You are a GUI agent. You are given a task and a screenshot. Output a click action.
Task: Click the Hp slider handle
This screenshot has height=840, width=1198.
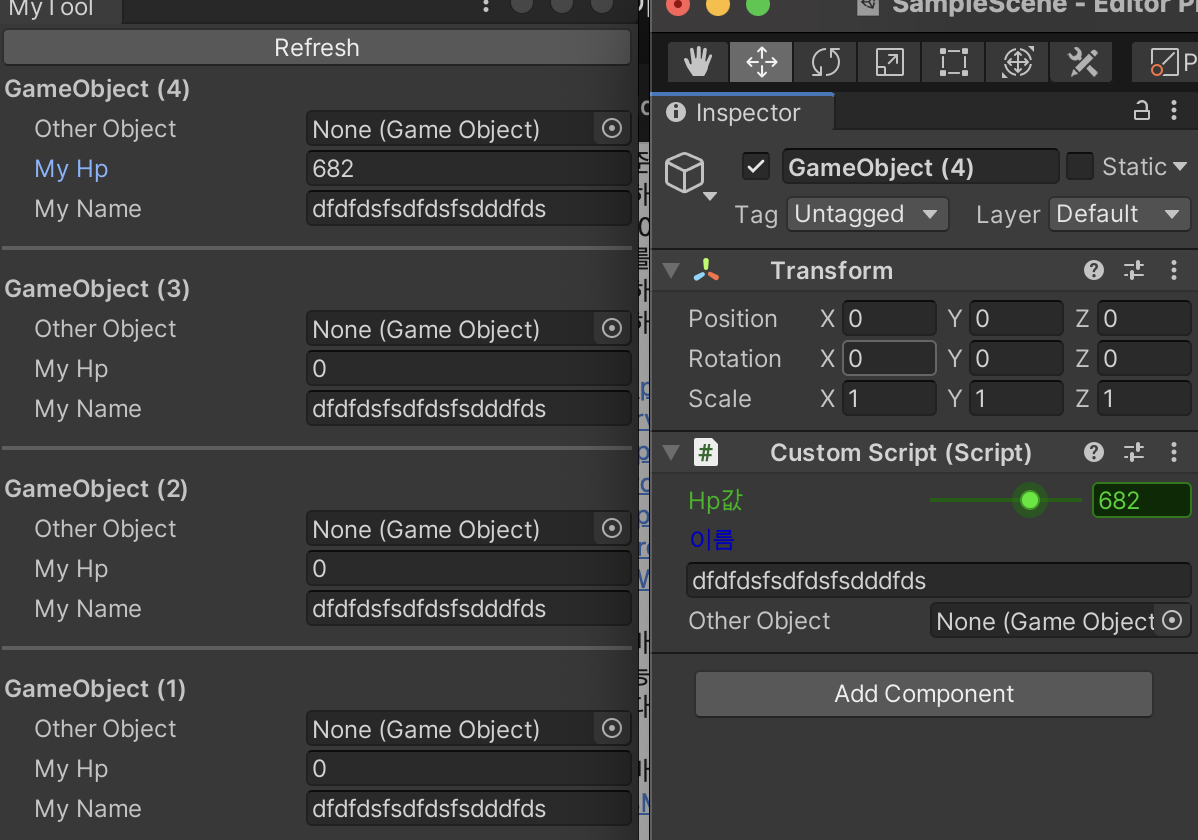pos(1030,500)
